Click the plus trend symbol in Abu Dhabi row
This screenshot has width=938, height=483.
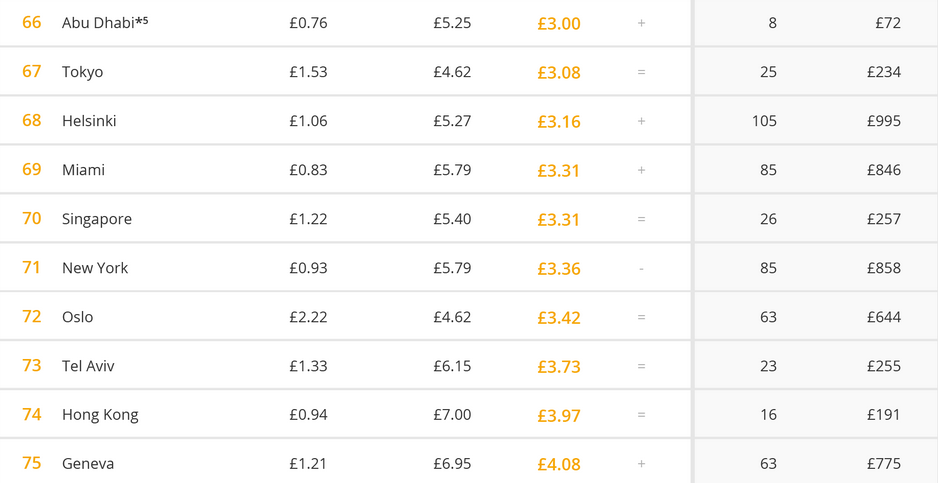coord(641,23)
